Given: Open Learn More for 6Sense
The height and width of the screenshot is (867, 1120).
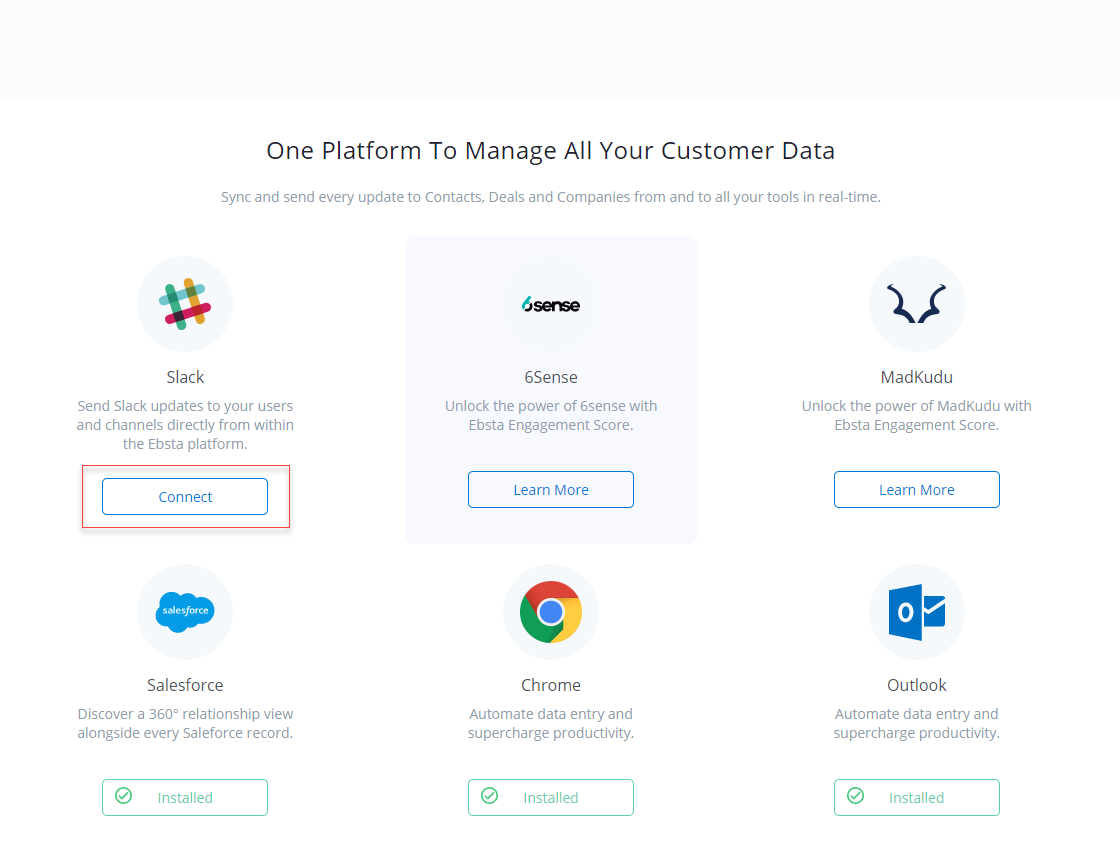Looking at the screenshot, I should (551, 490).
